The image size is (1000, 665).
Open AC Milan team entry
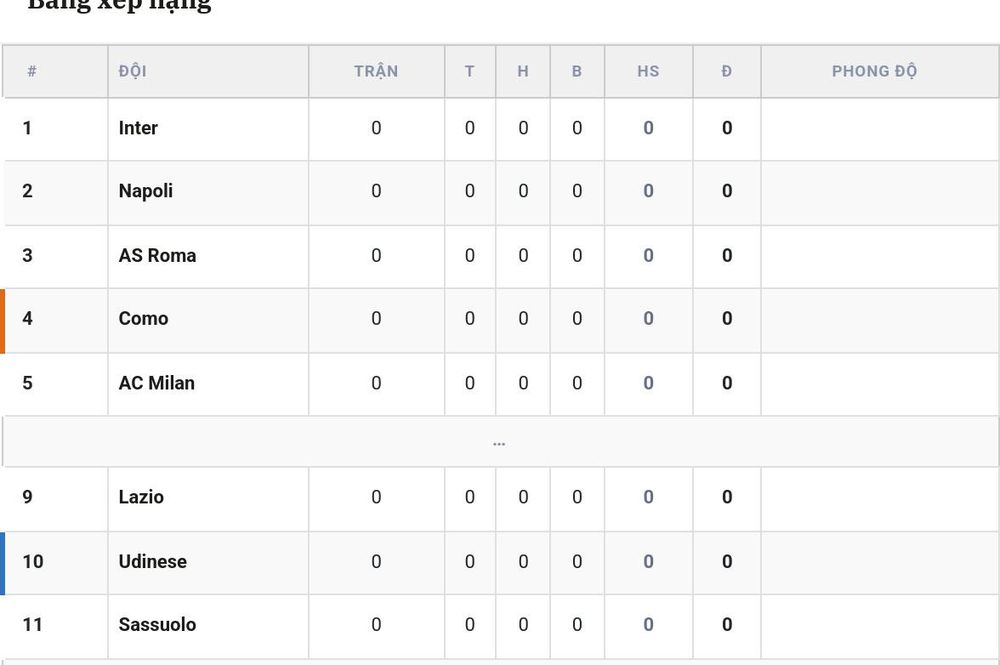(156, 383)
